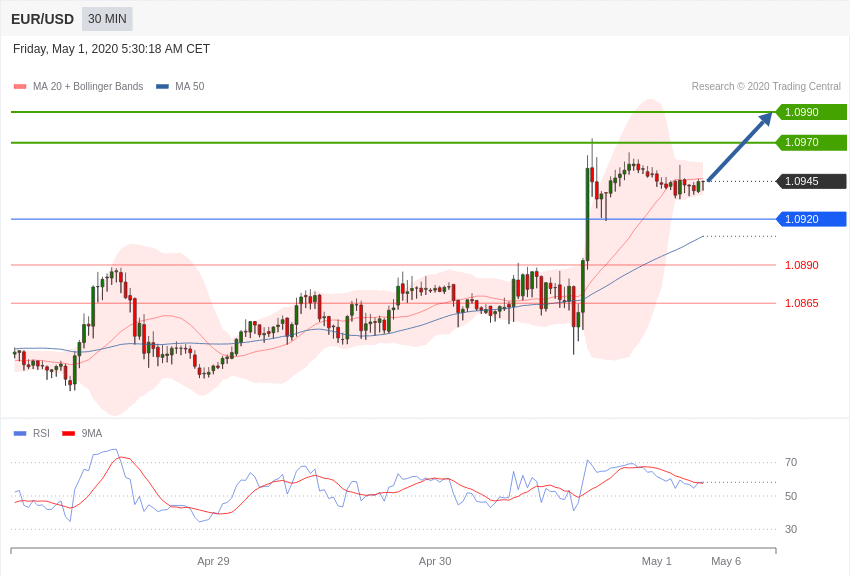Click the May 1 date axis label

pyautogui.click(x=656, y=561)
